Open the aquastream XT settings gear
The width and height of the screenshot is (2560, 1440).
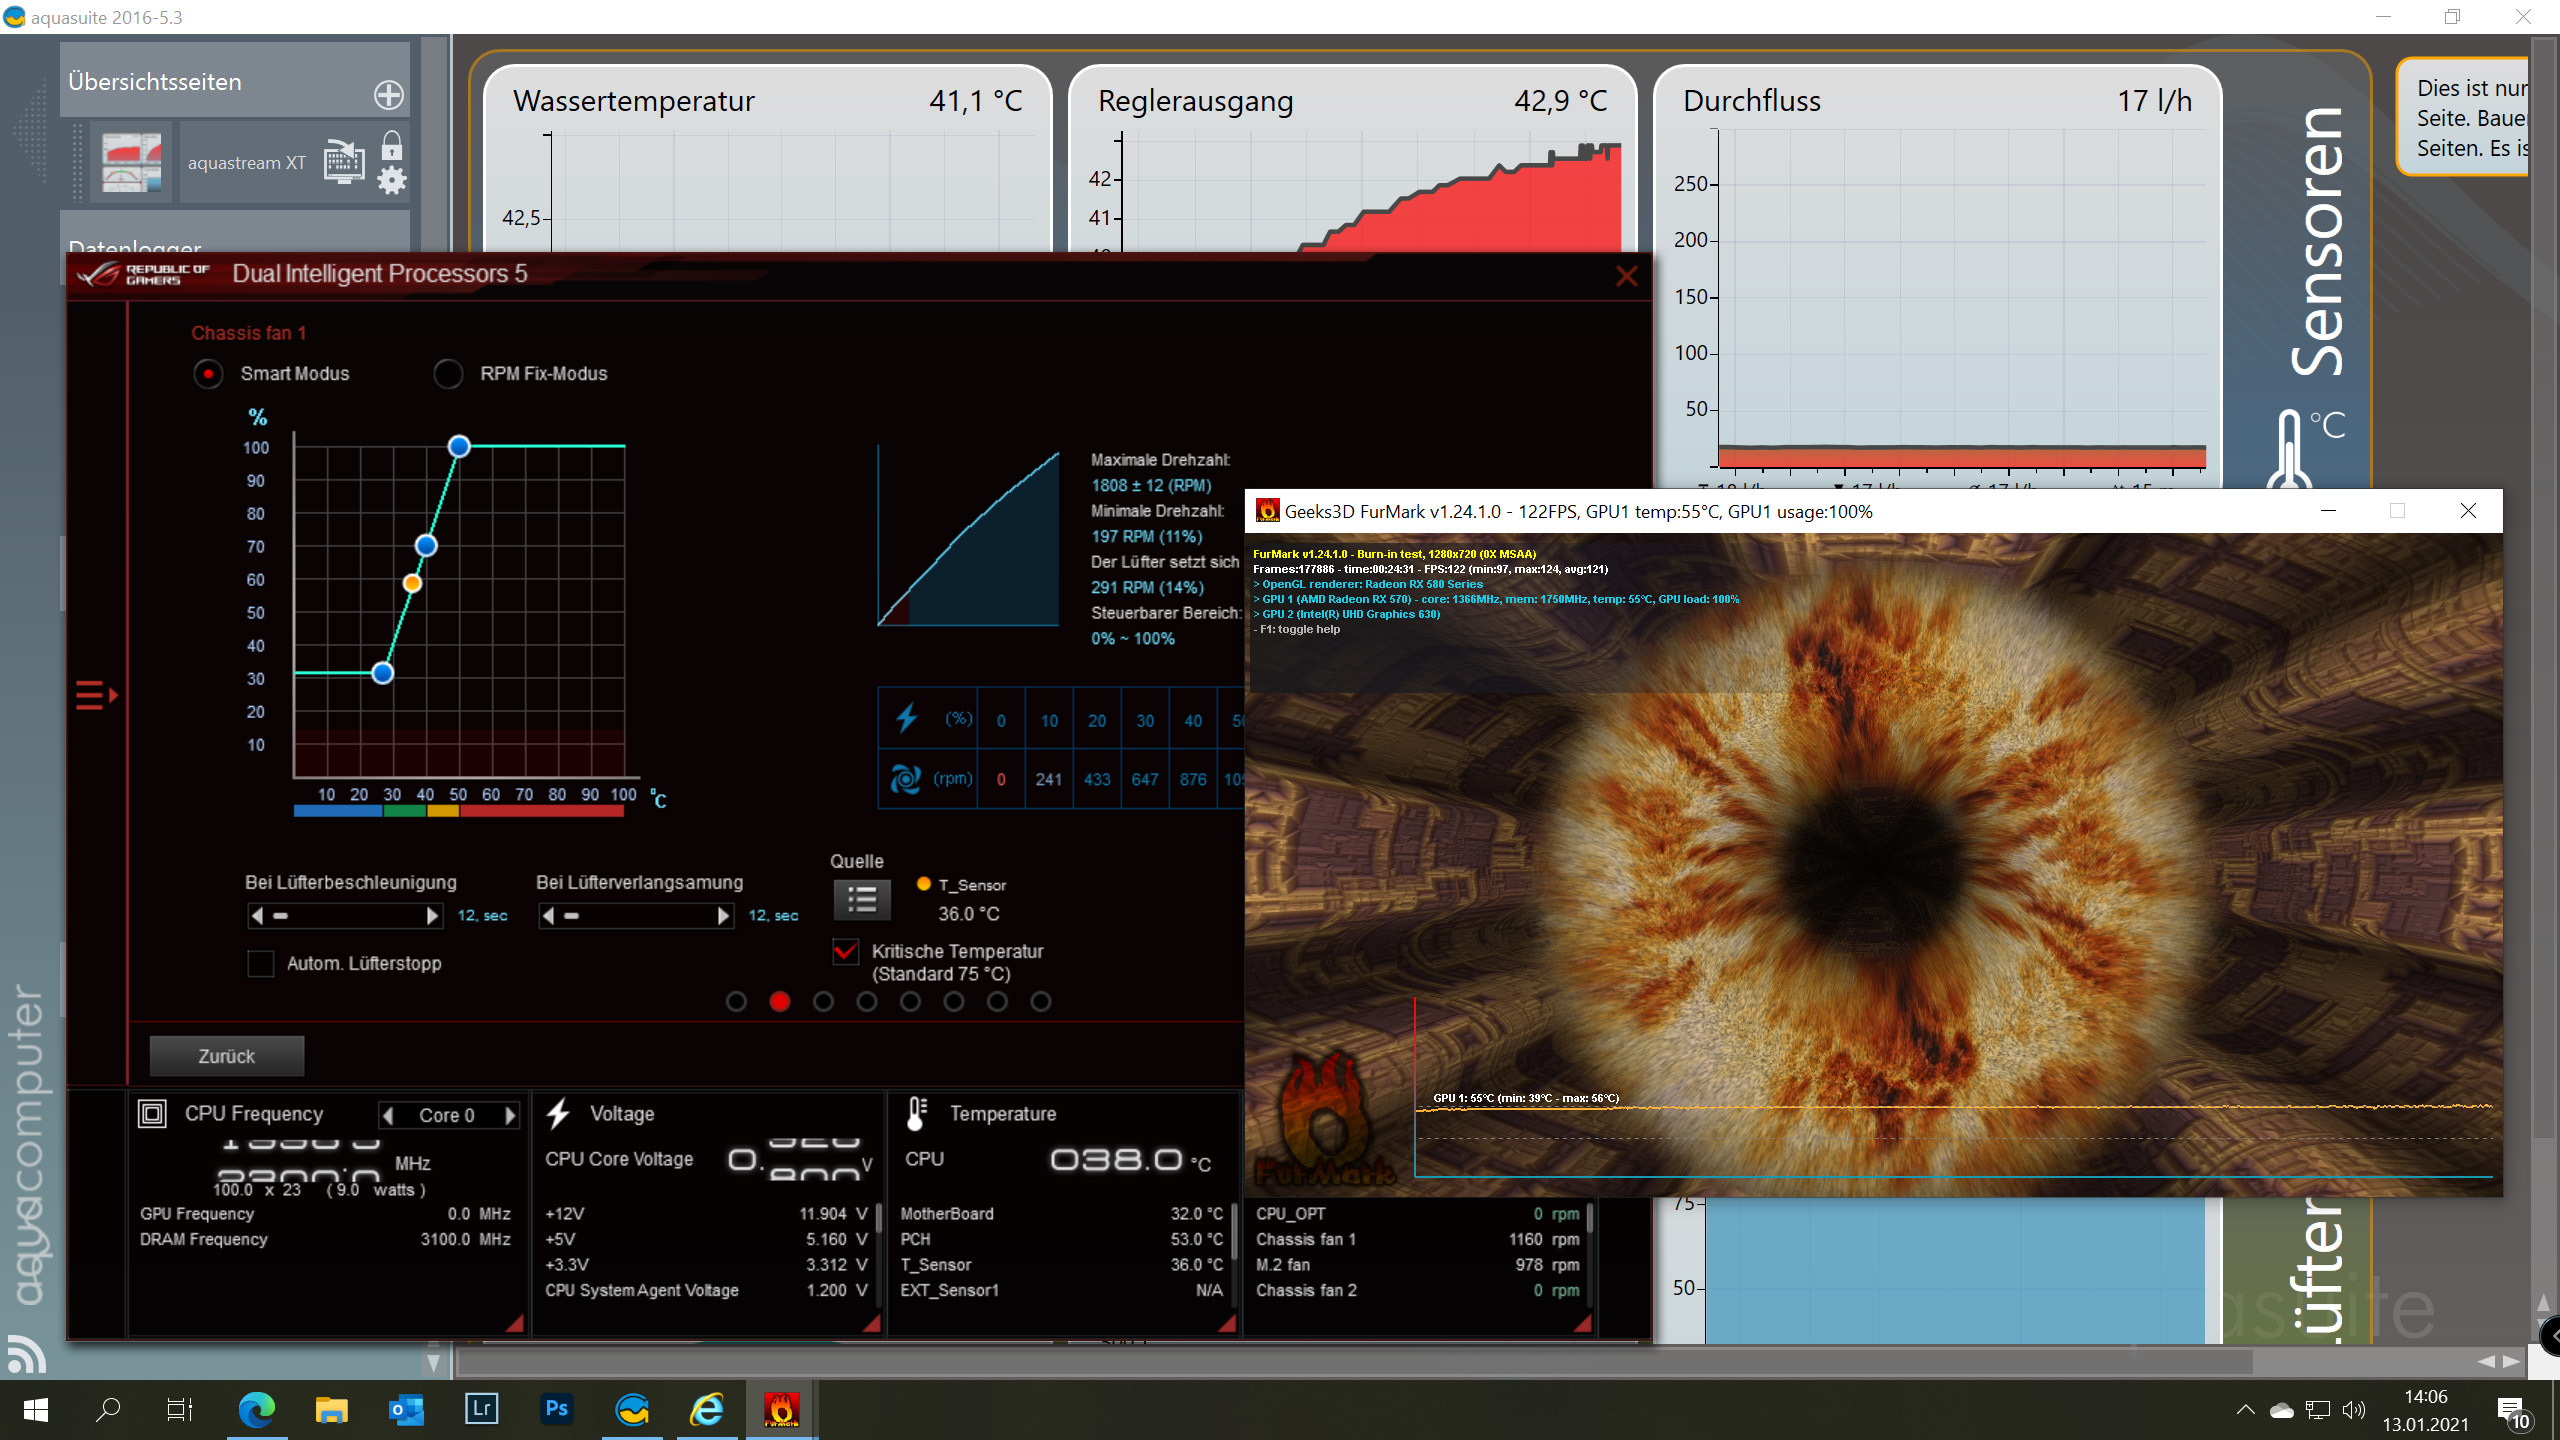point(392,181)
